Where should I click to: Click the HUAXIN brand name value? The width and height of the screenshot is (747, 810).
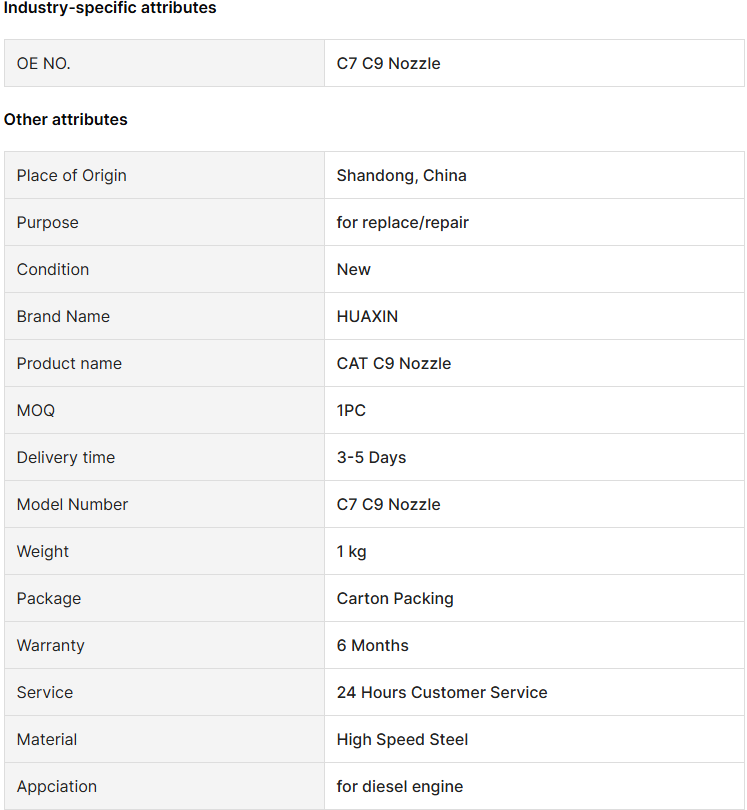[x=367, y=317]
